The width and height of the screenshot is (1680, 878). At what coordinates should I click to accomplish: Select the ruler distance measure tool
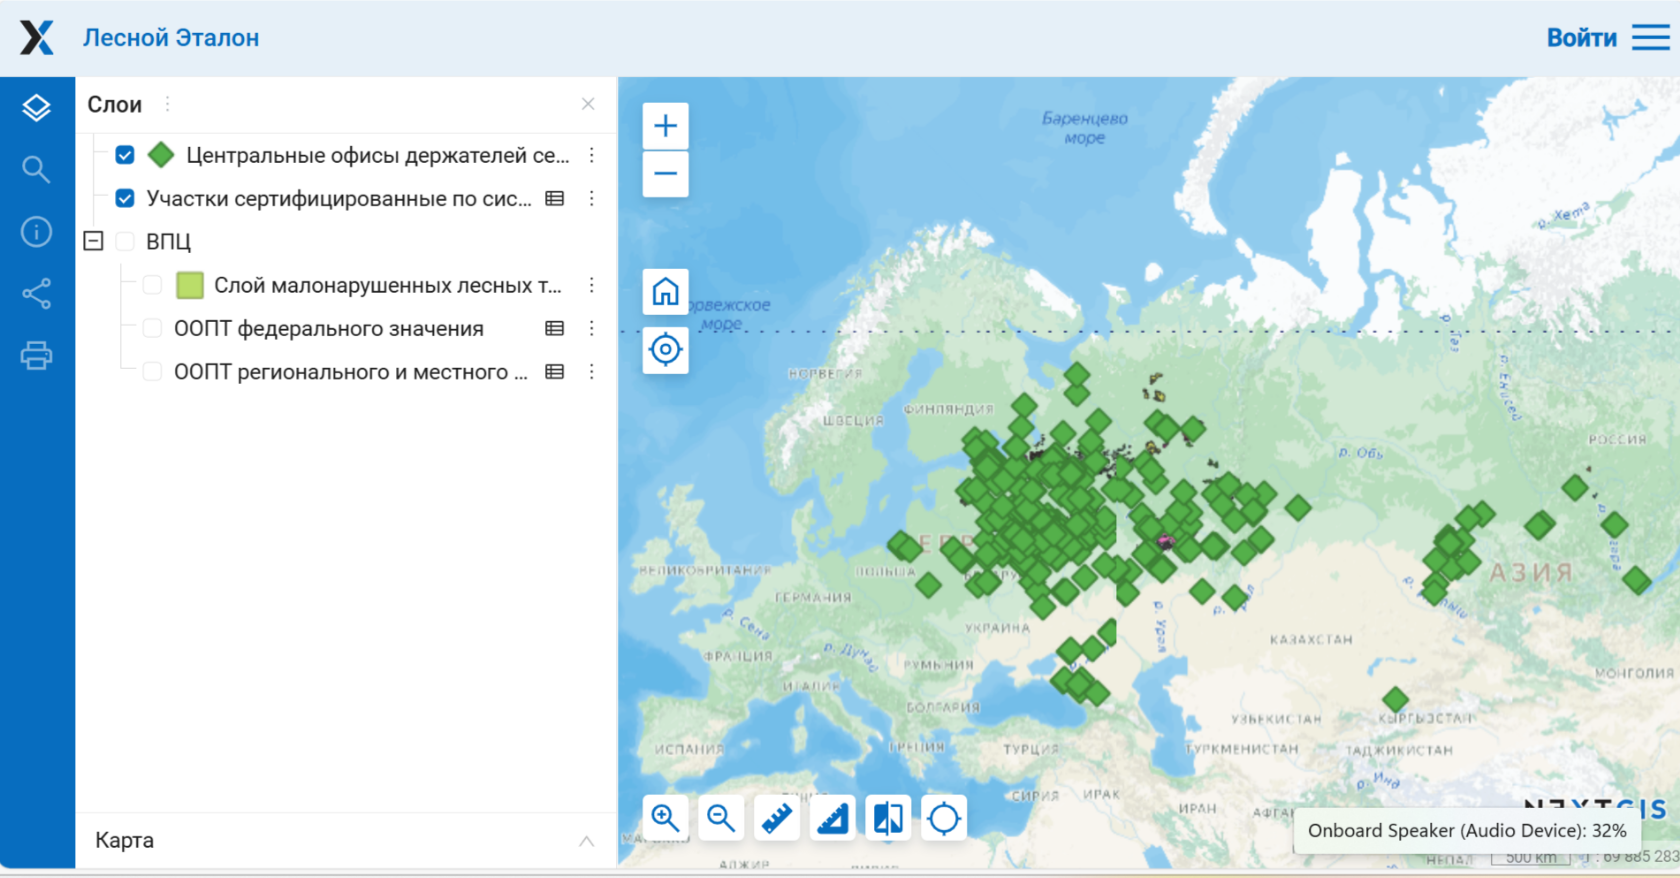coord(777,818)
